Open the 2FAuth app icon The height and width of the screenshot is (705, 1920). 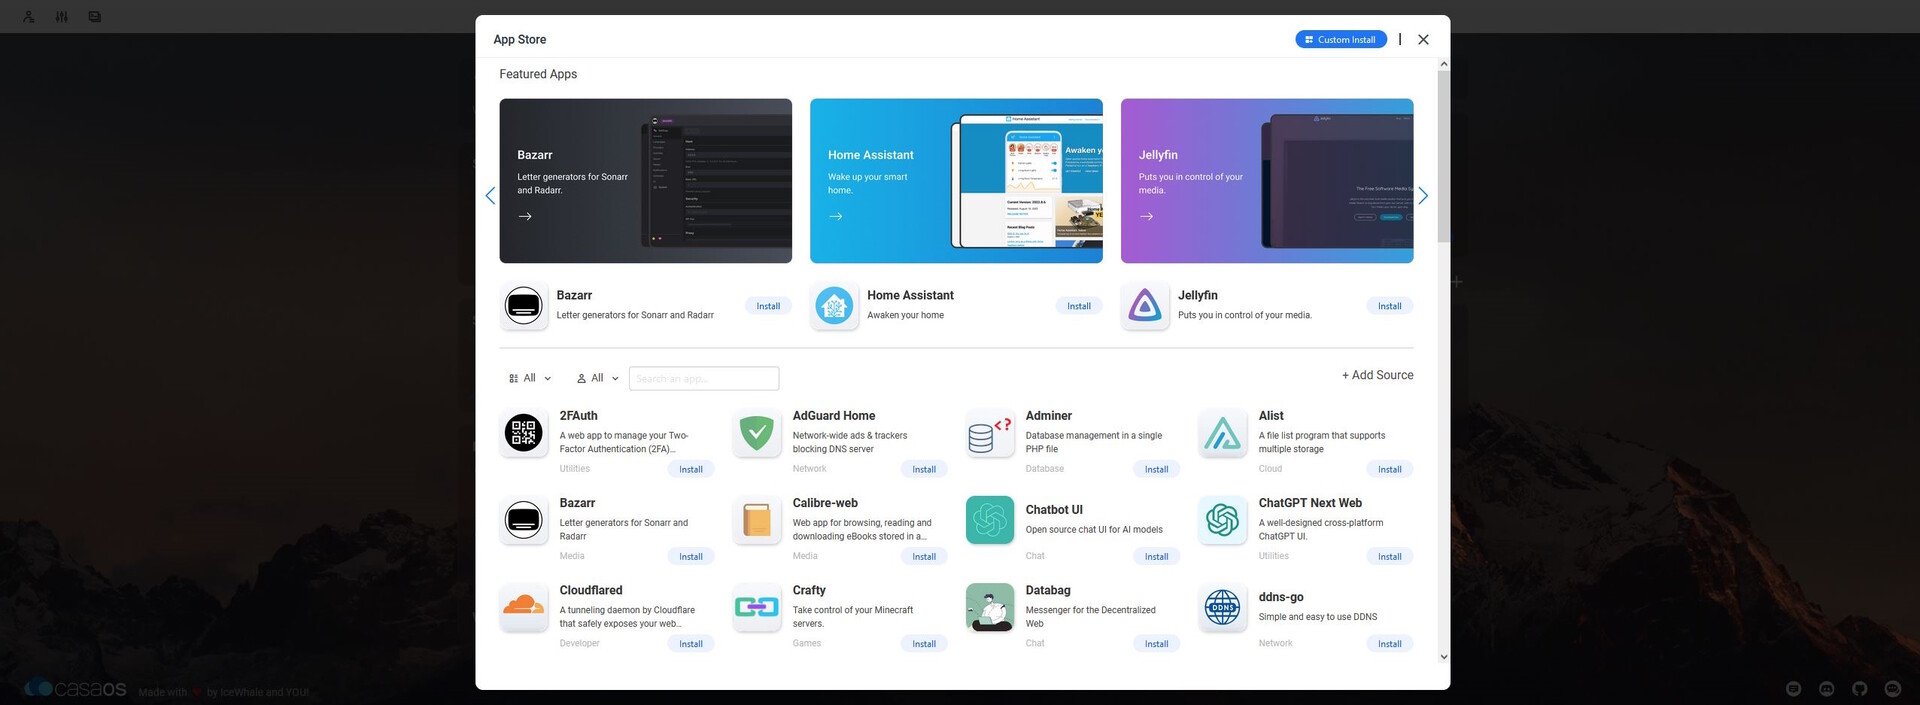tap(524, 433)
